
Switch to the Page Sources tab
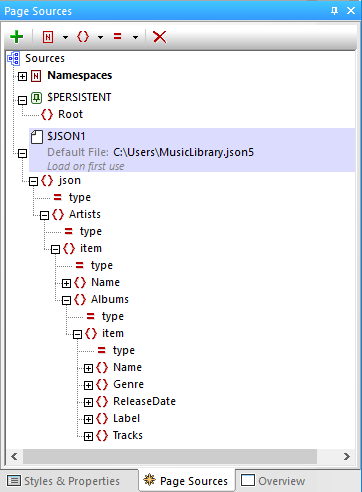[186, 480]
